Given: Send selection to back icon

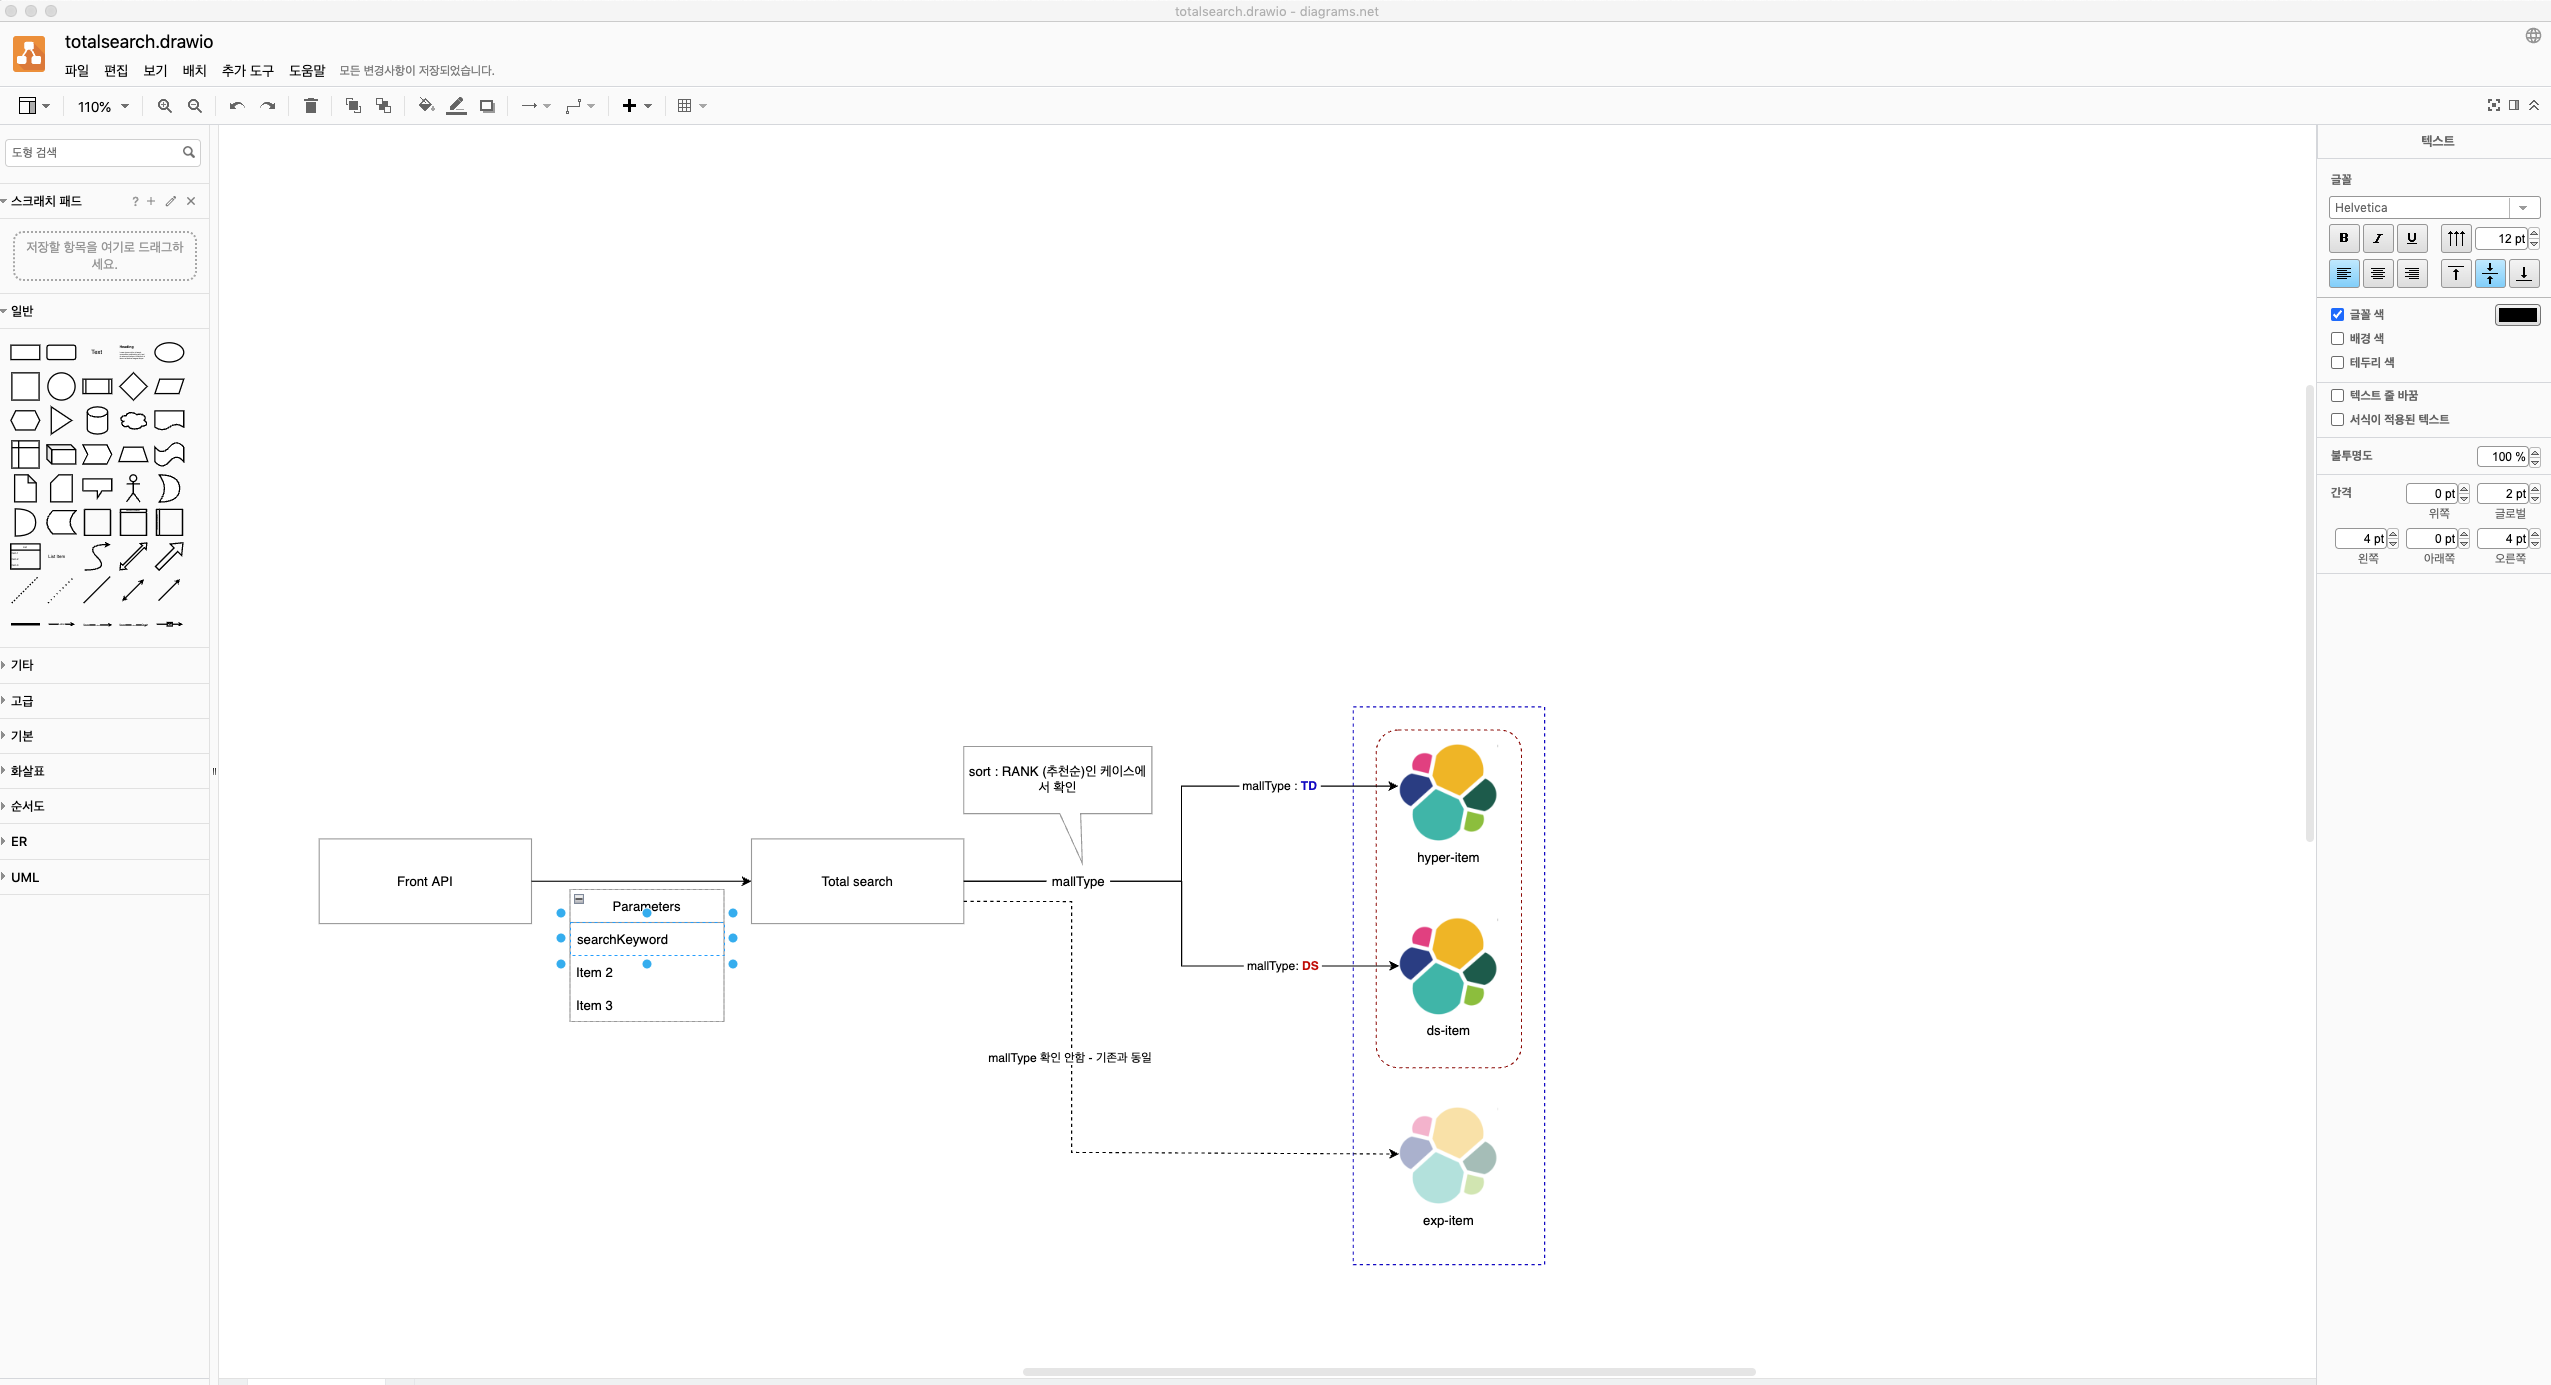Looking at the screenshot, I should coord(383,106).
